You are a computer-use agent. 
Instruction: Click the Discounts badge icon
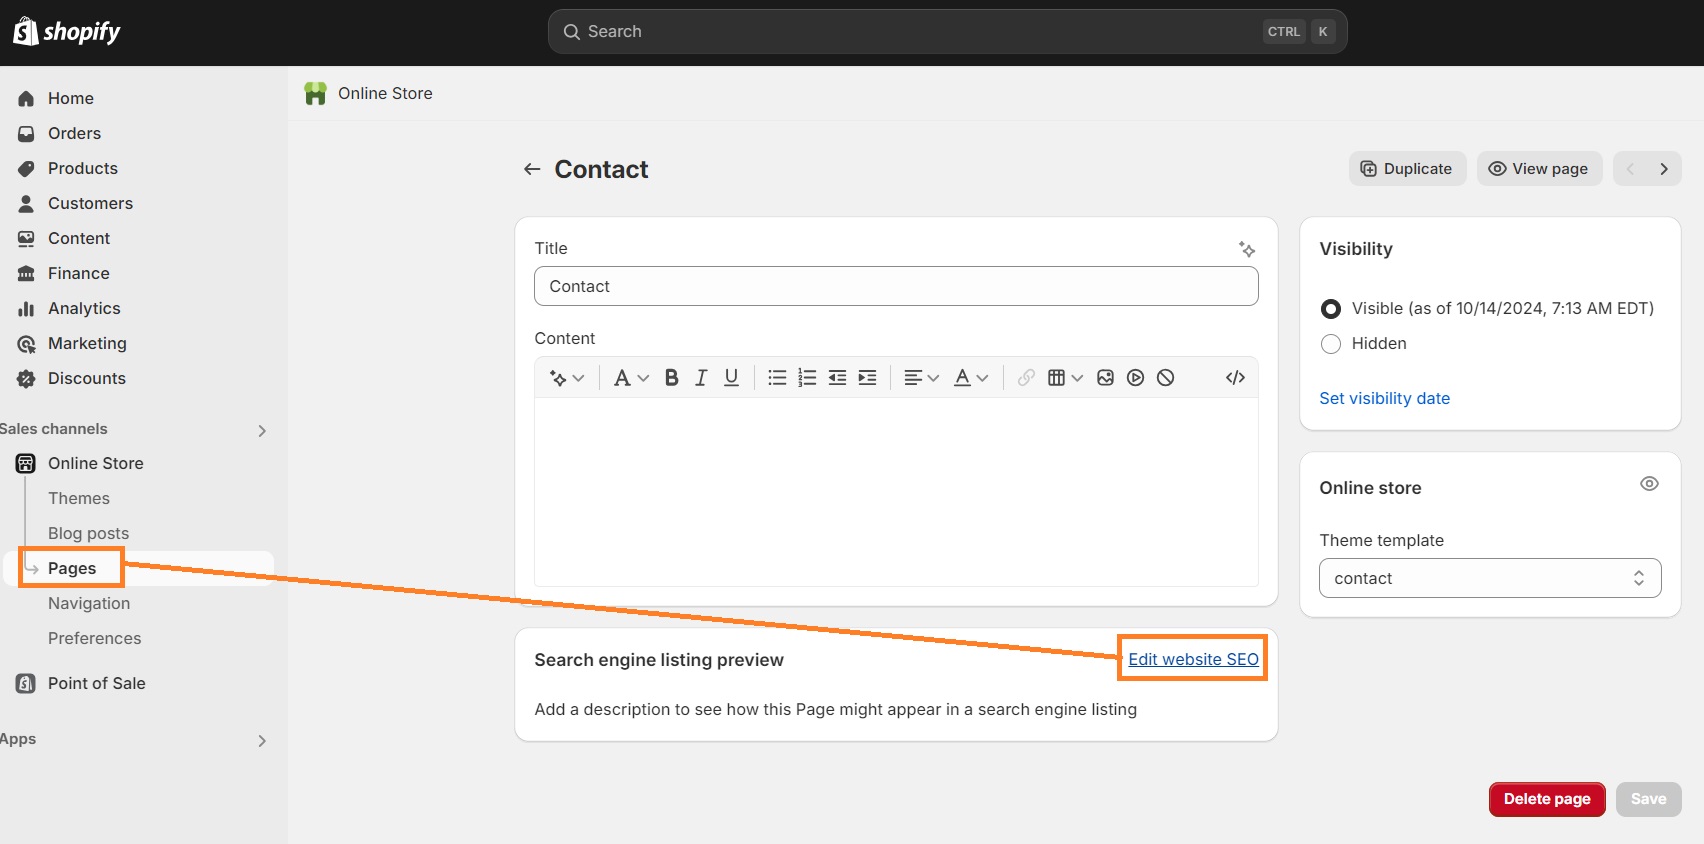(x=26, y=379)
